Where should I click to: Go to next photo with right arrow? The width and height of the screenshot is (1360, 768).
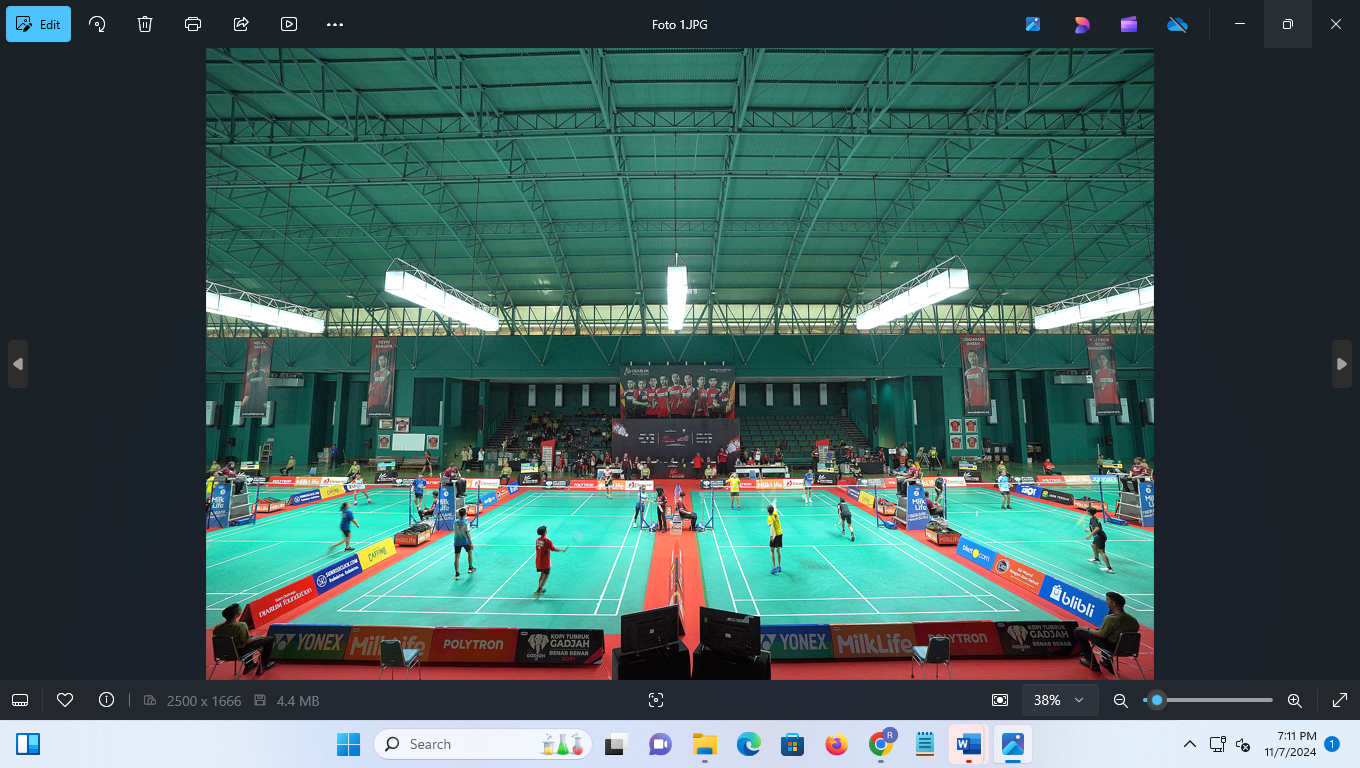pyautogui.click(x=1342, y=364)
